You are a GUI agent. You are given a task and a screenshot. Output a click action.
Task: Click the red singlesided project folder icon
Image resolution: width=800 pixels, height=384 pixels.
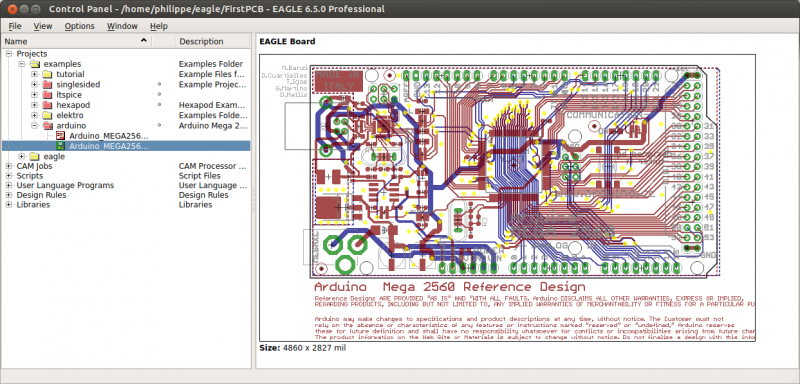(47, 85)
